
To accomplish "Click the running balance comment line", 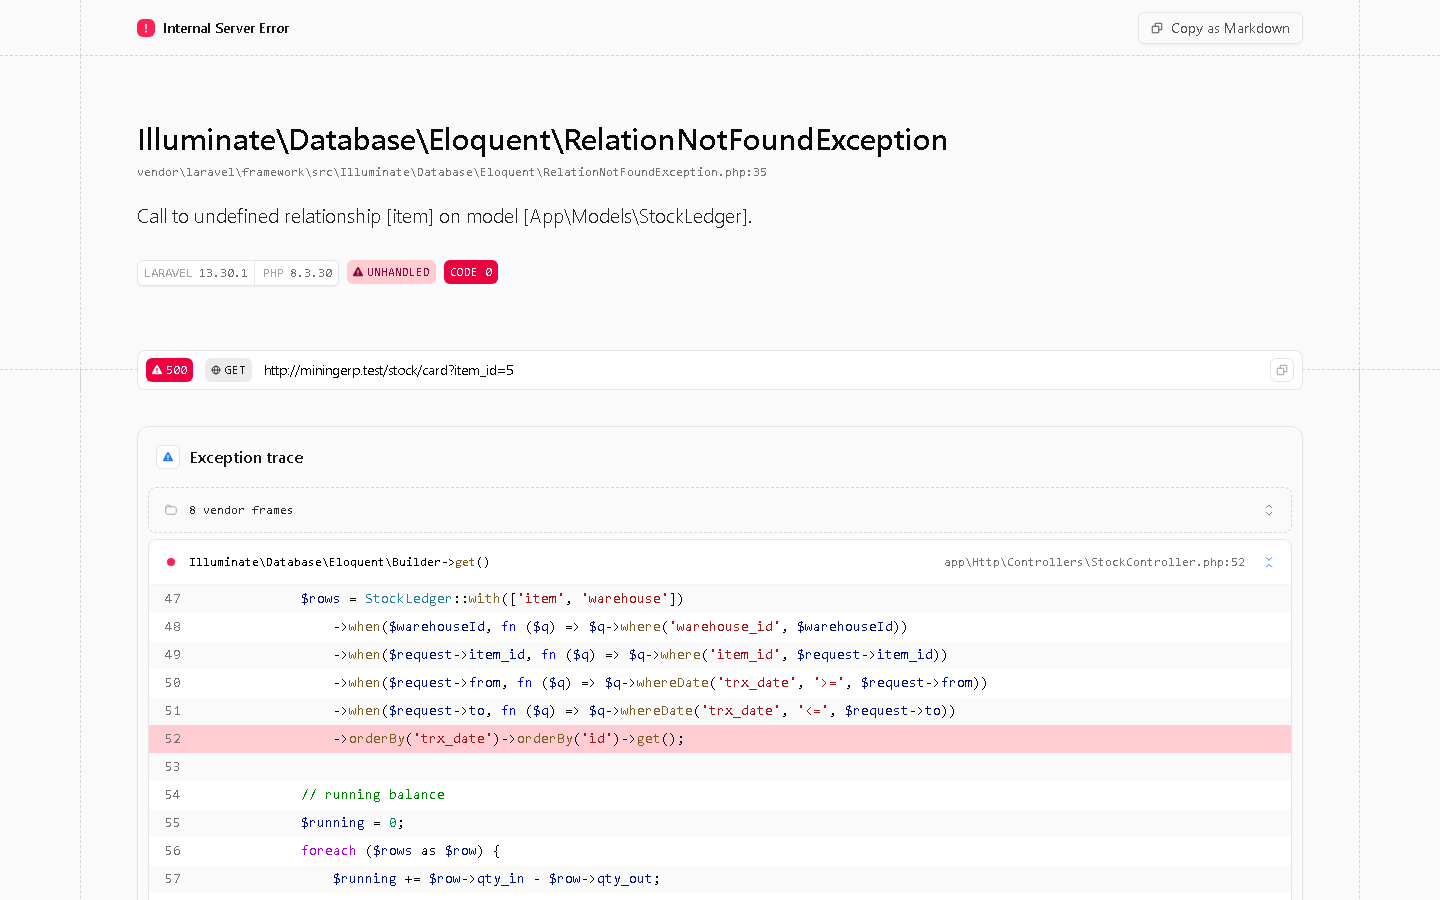I will pos(720,795).
